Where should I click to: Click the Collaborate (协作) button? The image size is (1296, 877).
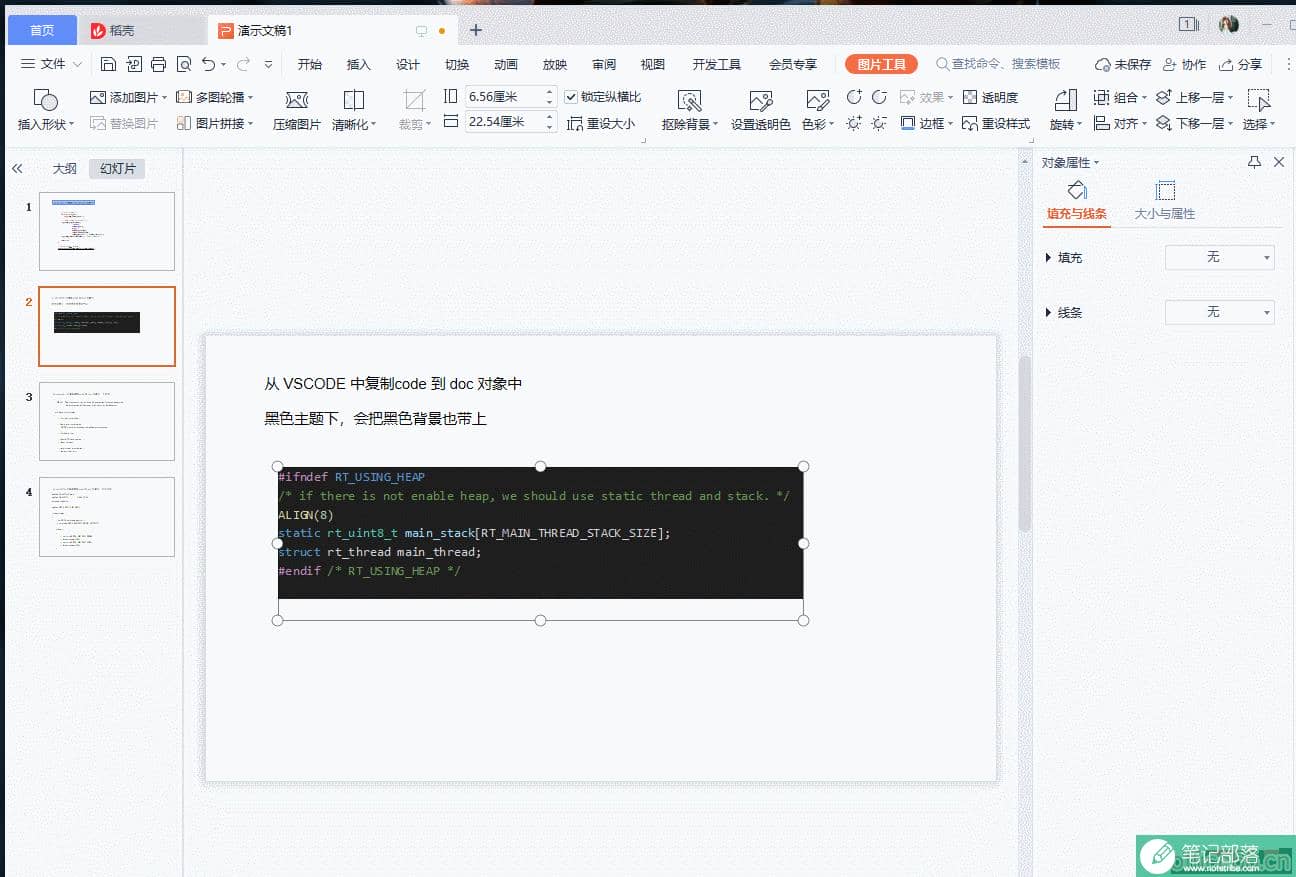[1184, 64]
